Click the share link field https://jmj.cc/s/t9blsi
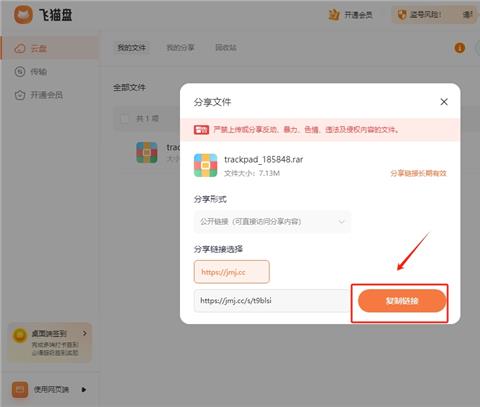The image size is (480, 407). (272, 301)
